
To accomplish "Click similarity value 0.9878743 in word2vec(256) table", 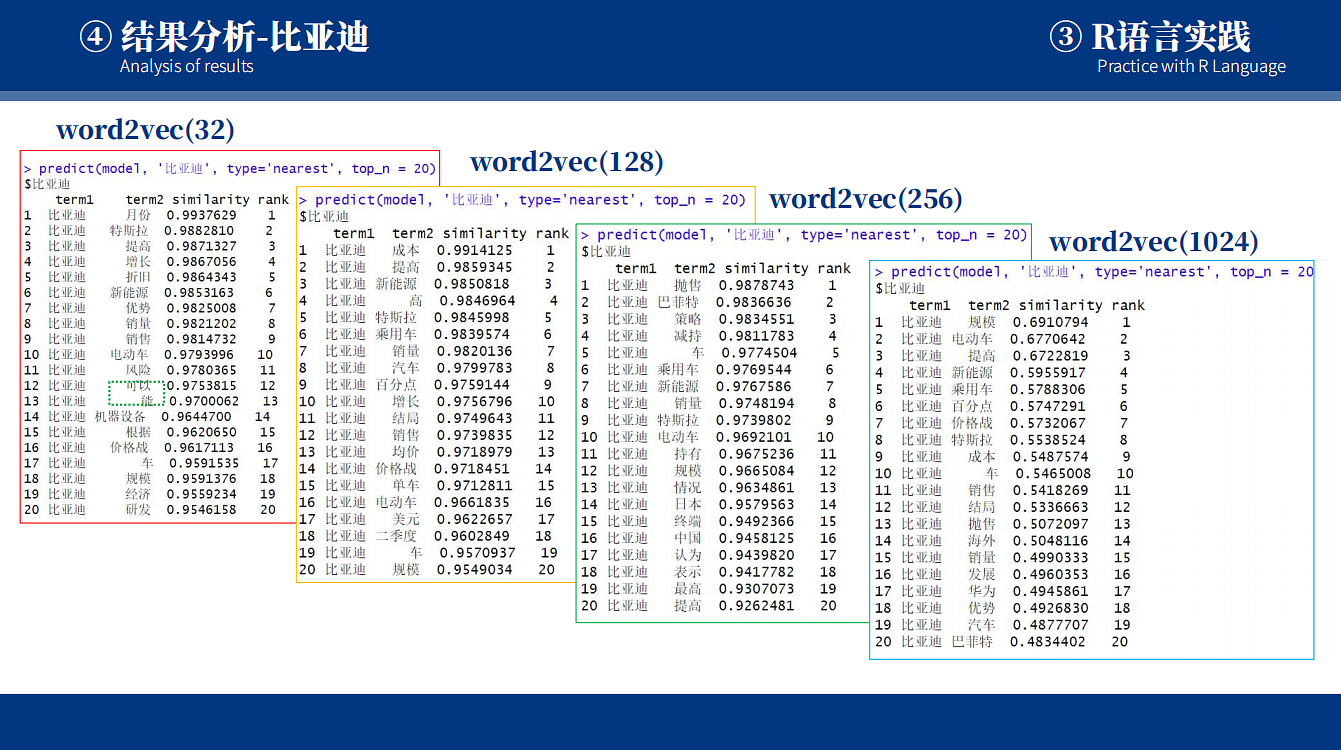I will (x=757, y=286).
